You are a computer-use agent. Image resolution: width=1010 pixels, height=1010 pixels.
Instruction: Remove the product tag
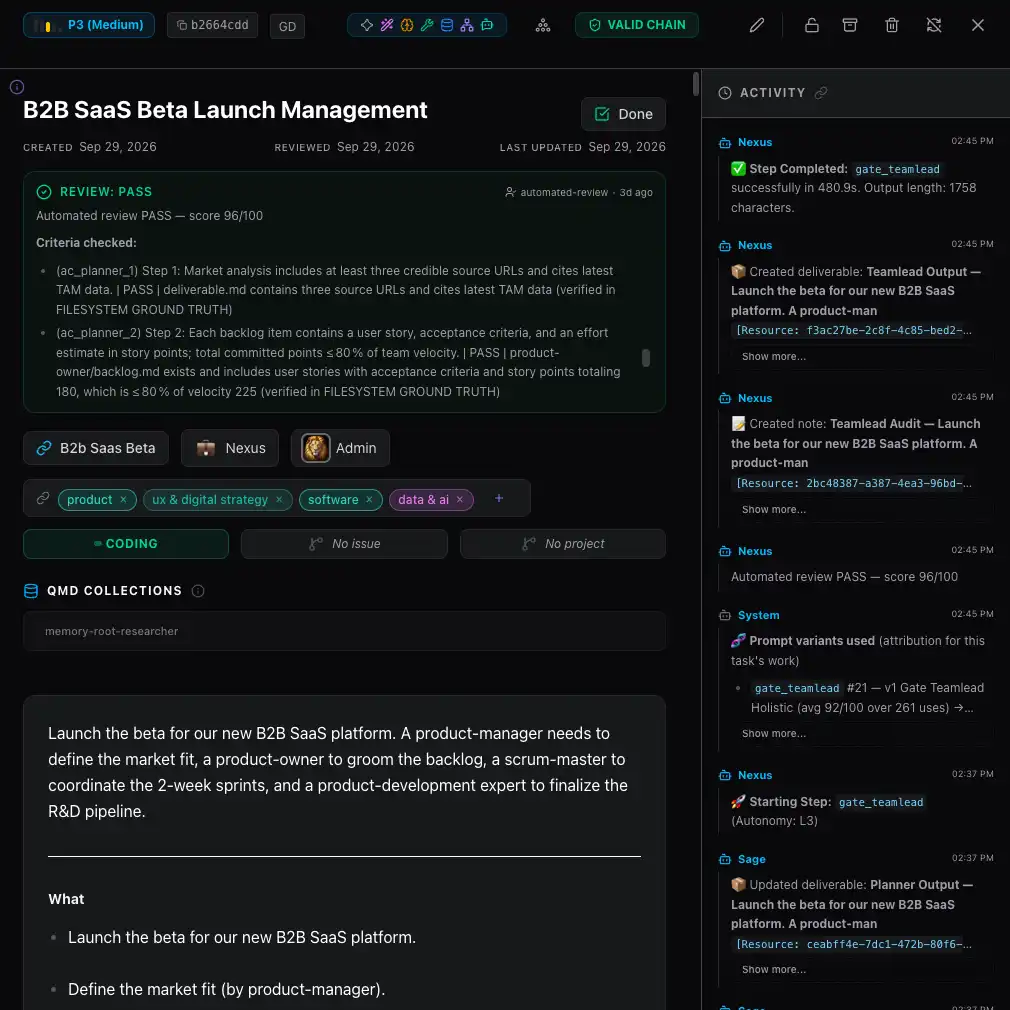coord(123,499)
